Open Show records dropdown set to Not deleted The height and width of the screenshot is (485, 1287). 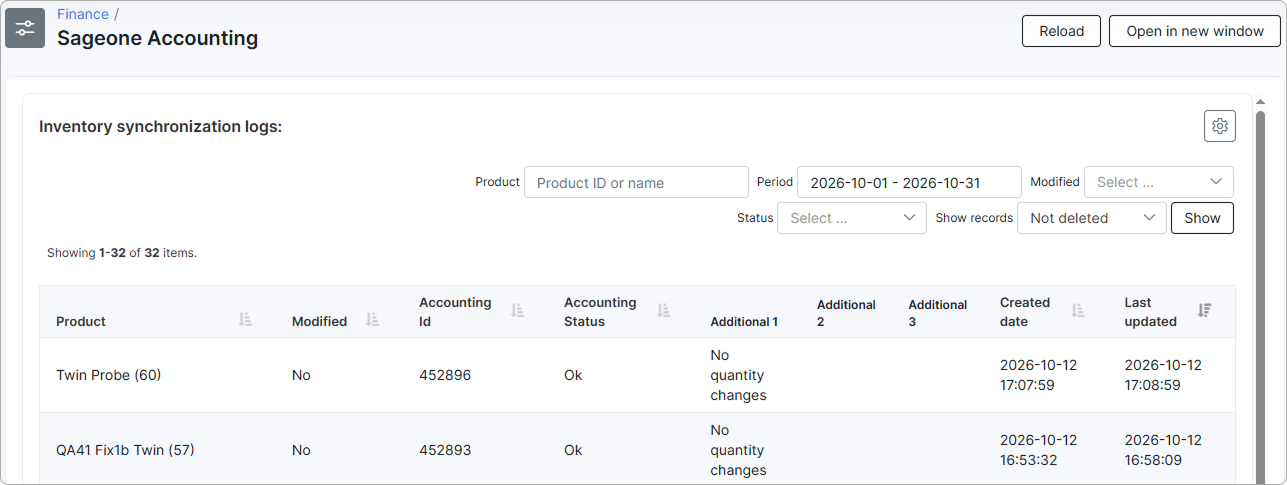(1092, 218)
